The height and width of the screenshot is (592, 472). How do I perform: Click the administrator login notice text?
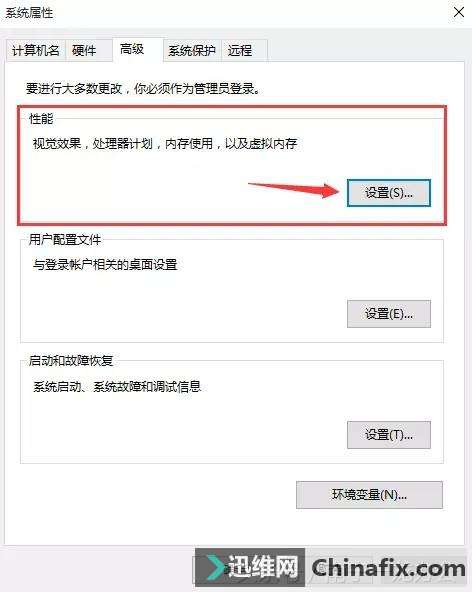click(x=143, y=89)
